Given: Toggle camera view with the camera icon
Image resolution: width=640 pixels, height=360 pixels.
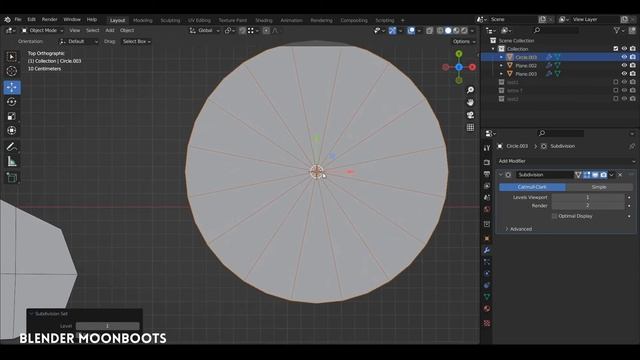Looking at the screenshot, I should (x=470, y=115).
